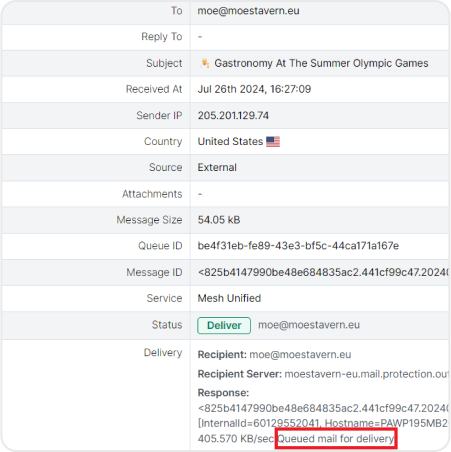Select the To address moe@moestavern.eu

point(248,11)
